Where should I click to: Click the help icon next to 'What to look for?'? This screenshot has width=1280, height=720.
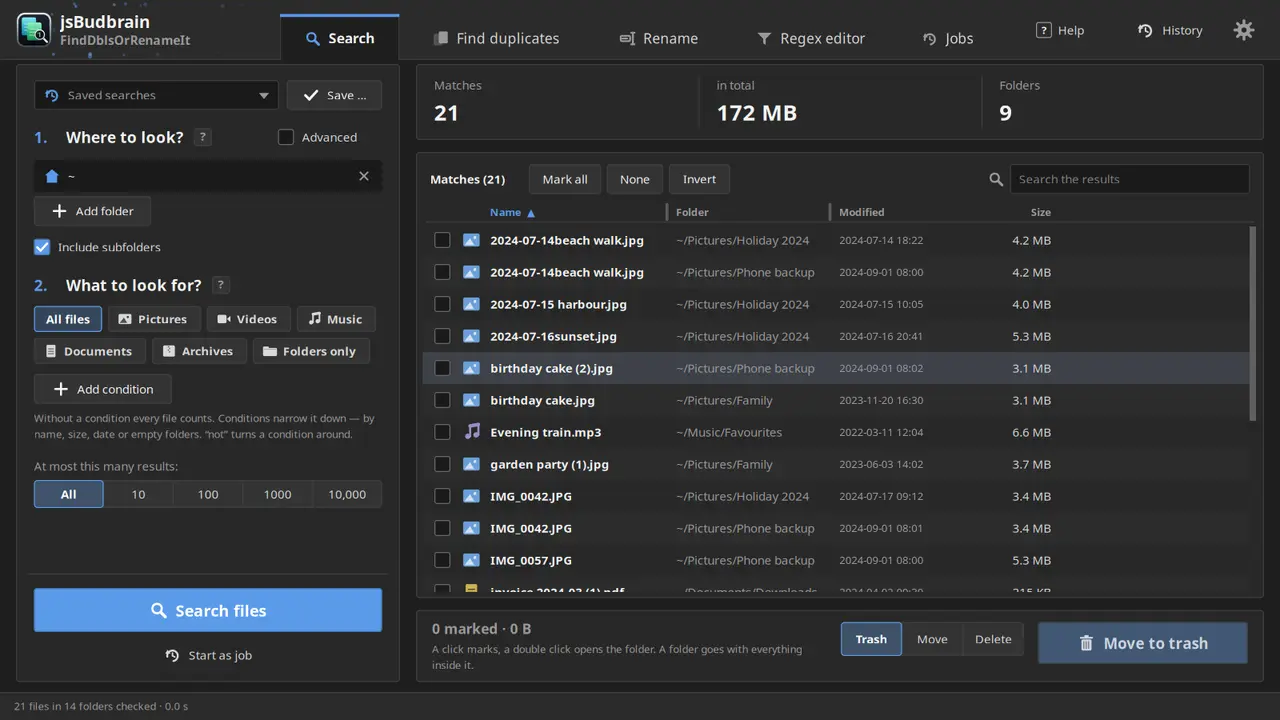click(221, 285)
